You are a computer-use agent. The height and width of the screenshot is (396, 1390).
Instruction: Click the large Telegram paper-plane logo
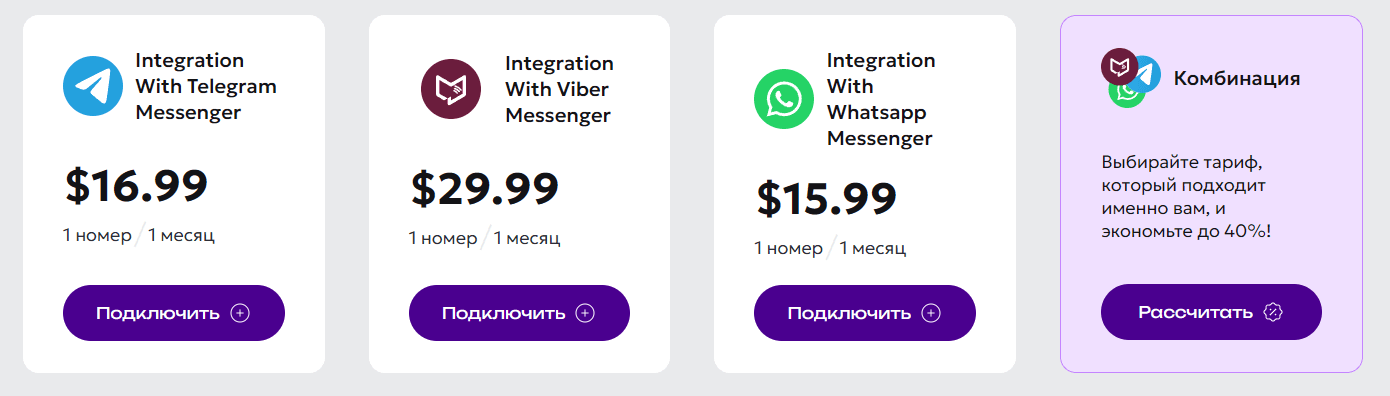pyautogui.click(x=93, y=86)
